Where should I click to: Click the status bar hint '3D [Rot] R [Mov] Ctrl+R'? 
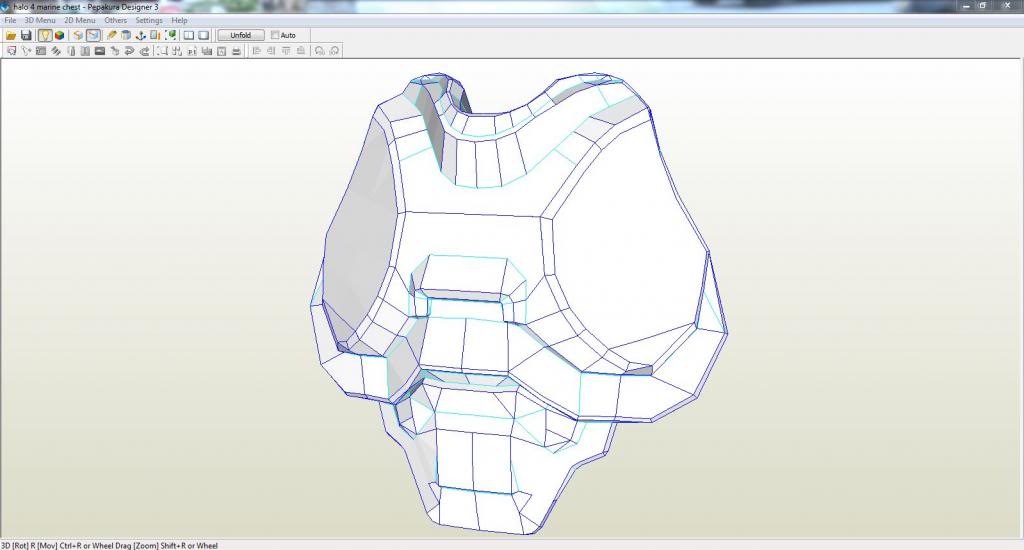click(41, 545)
